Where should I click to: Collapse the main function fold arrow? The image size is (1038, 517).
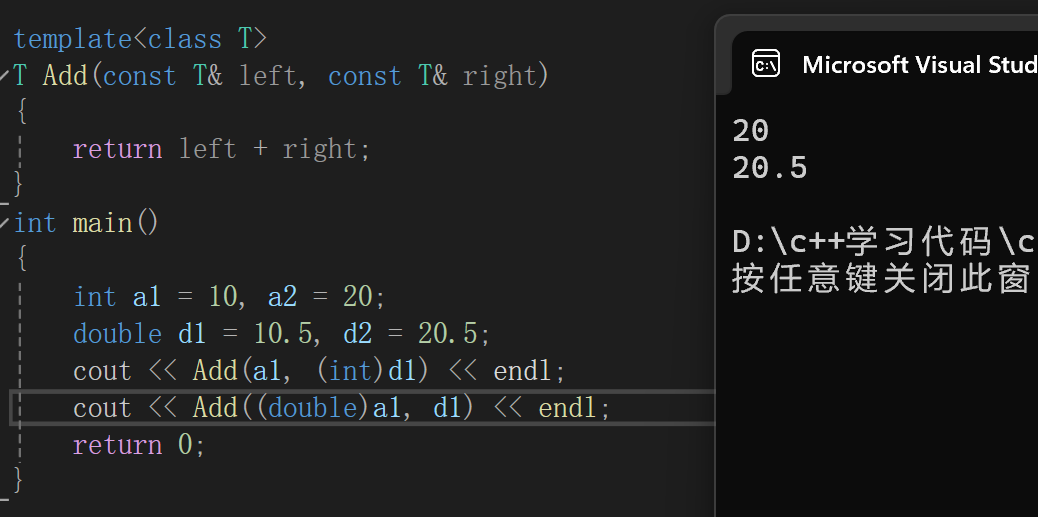5,222
